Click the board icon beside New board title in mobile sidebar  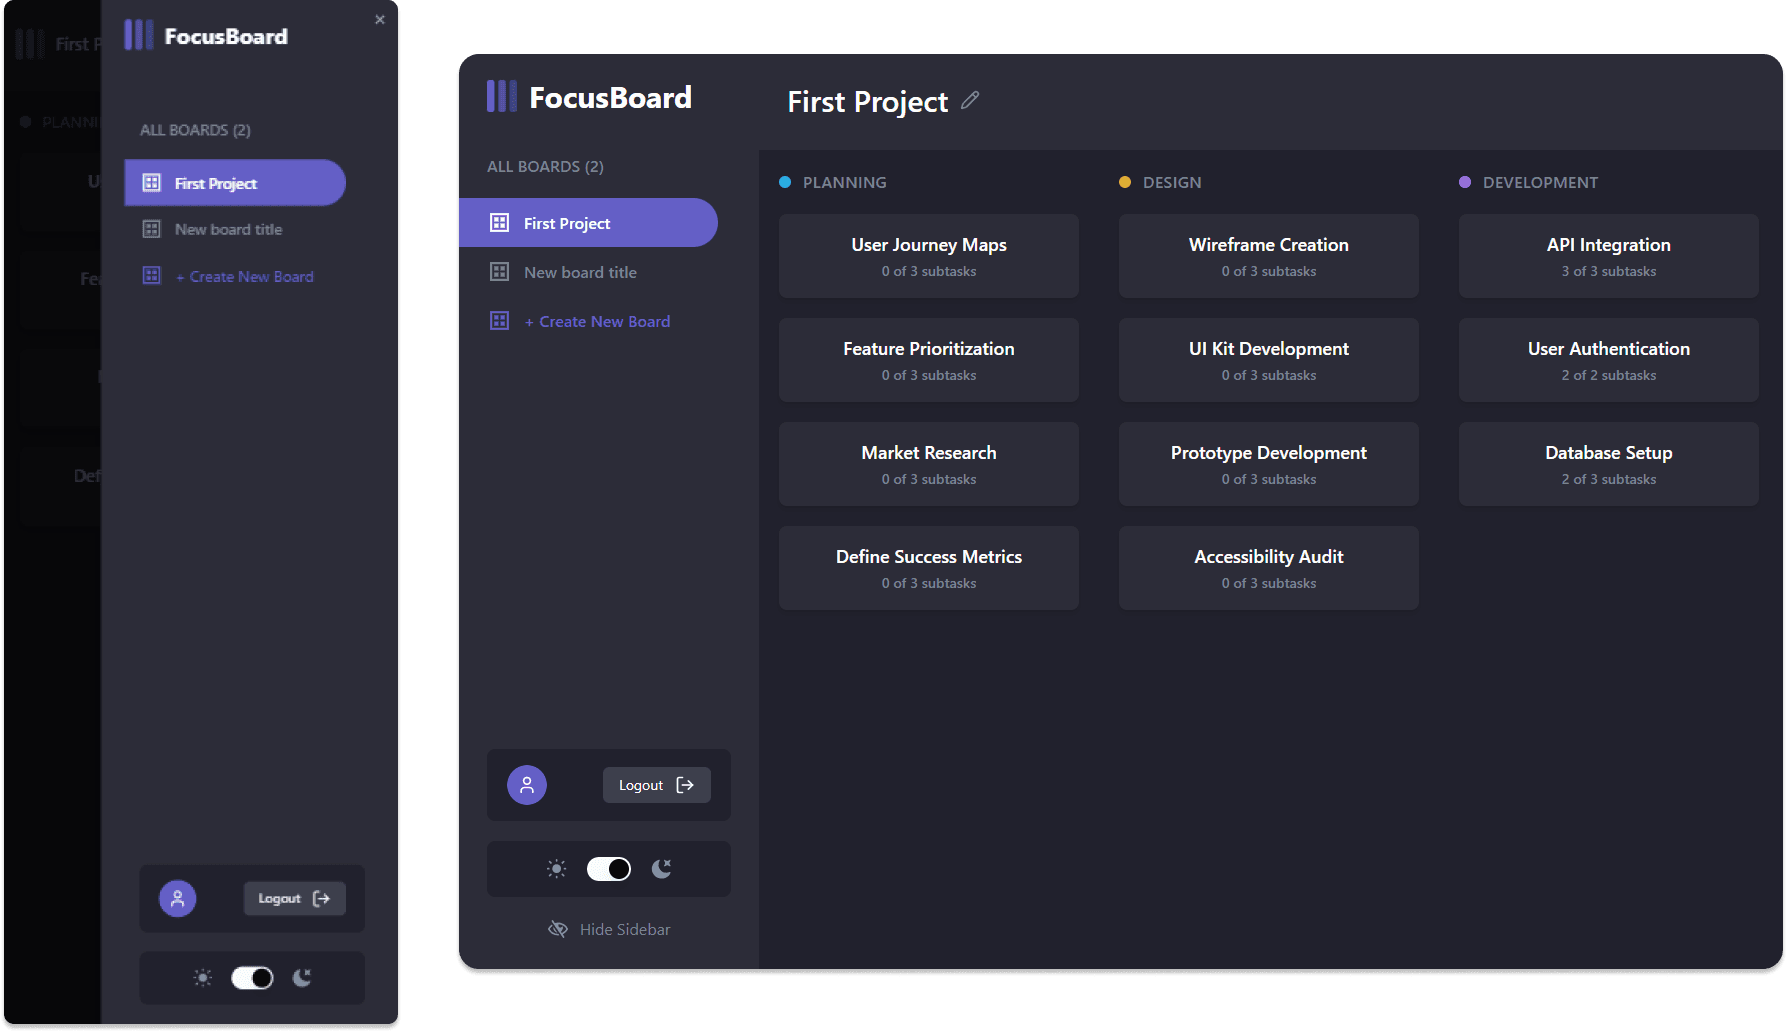coord(152,229)
